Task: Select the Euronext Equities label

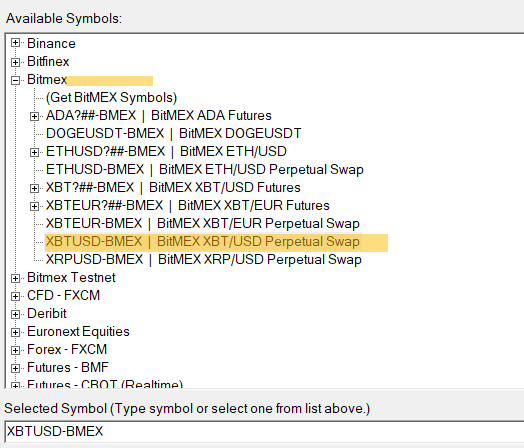Action: click(x=78, y=332)
